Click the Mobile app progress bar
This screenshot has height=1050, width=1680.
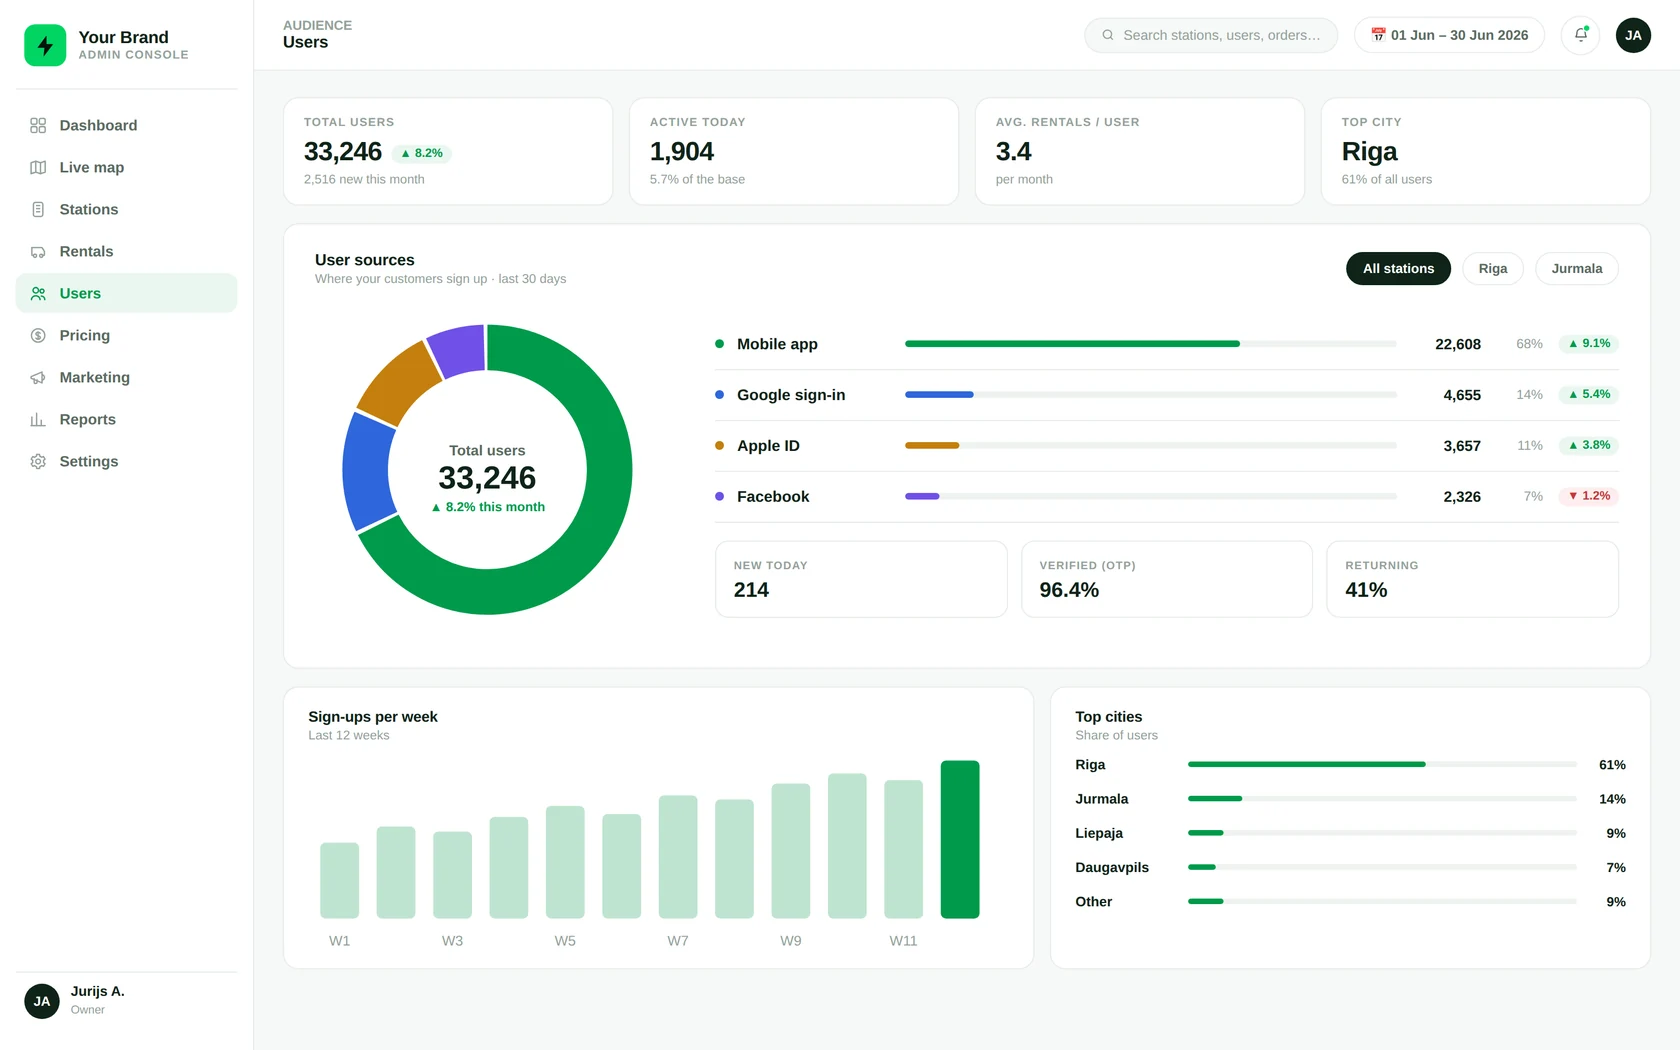click(1150, 344)
